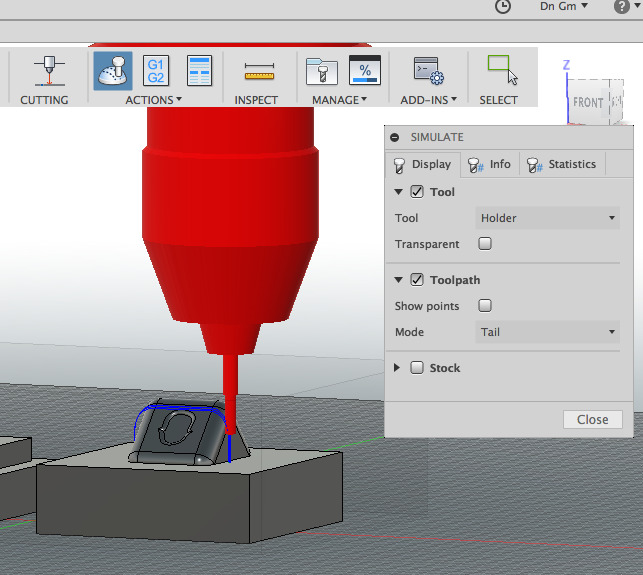Select the Measure ruler icon
This screenshot has width=643, height=575.
click(259, 71)
